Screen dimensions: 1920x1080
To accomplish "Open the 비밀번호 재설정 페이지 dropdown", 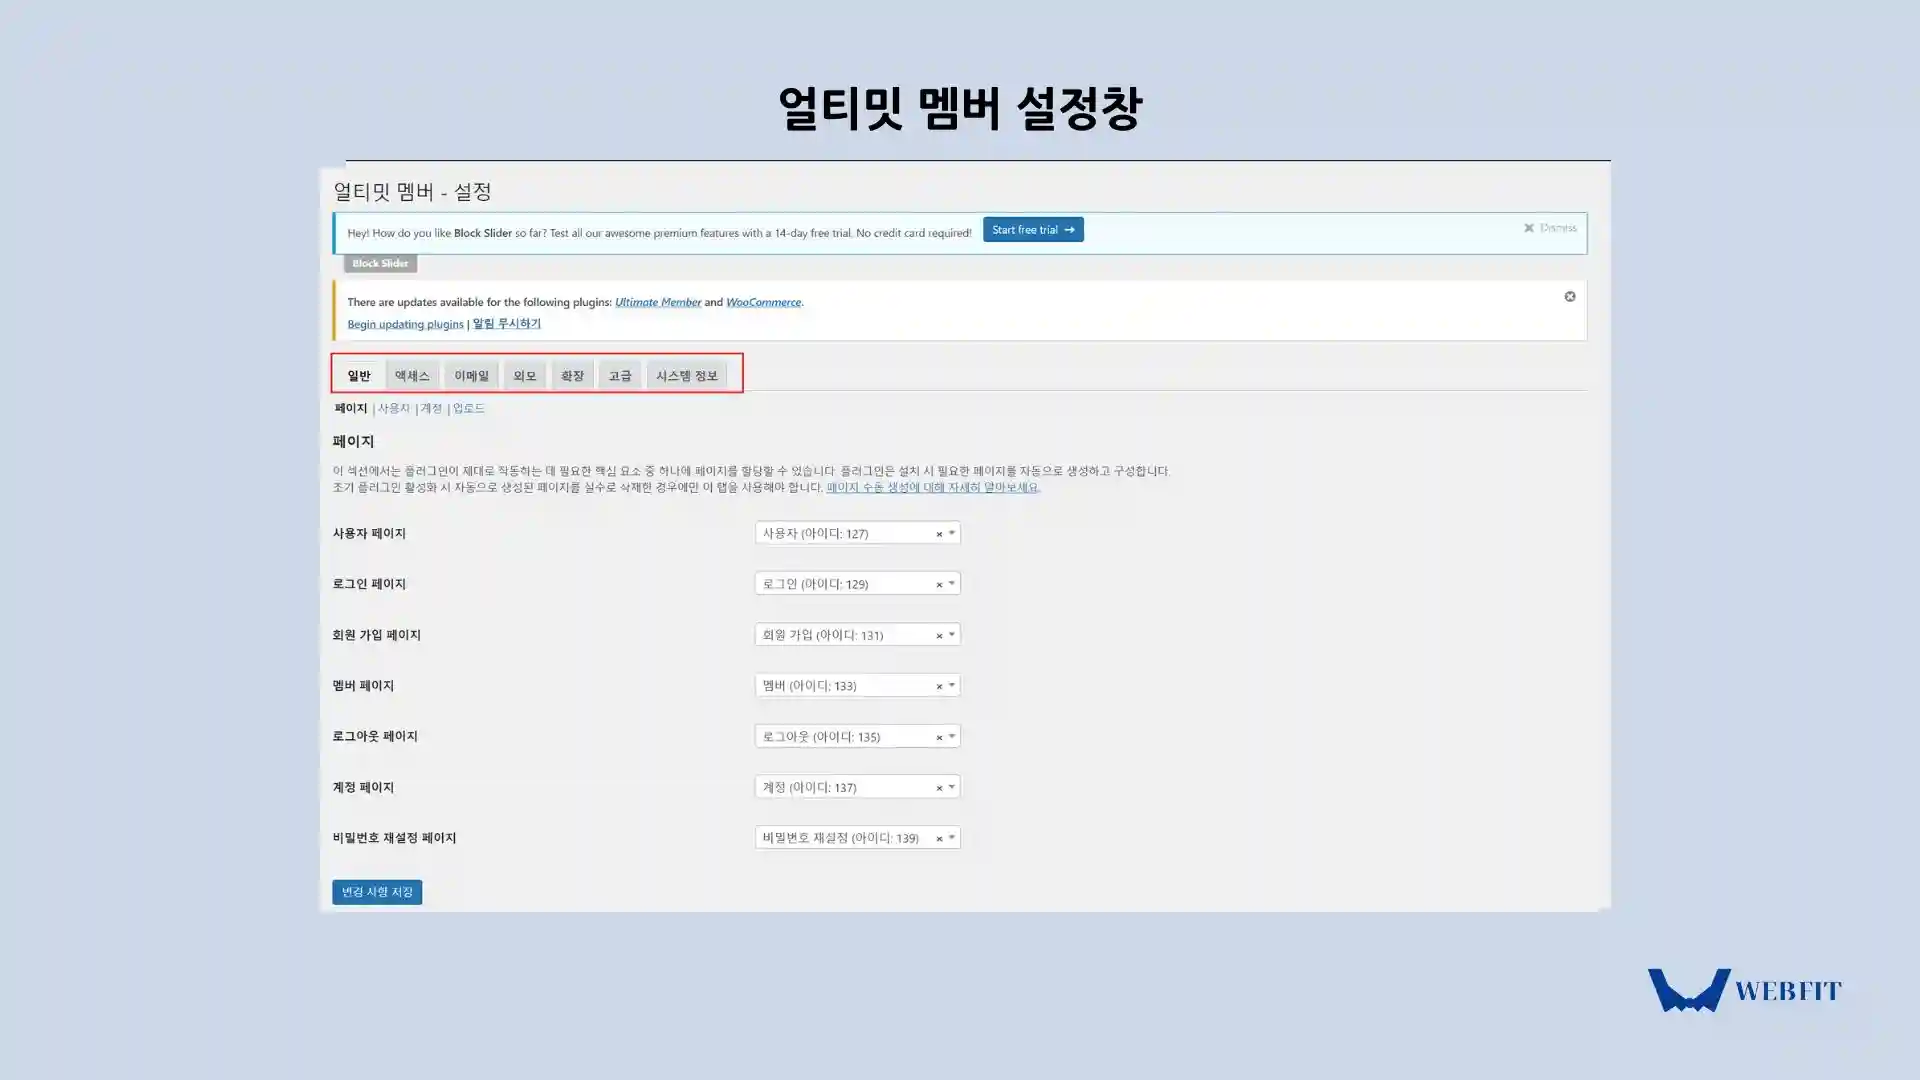I will (857, 838).
